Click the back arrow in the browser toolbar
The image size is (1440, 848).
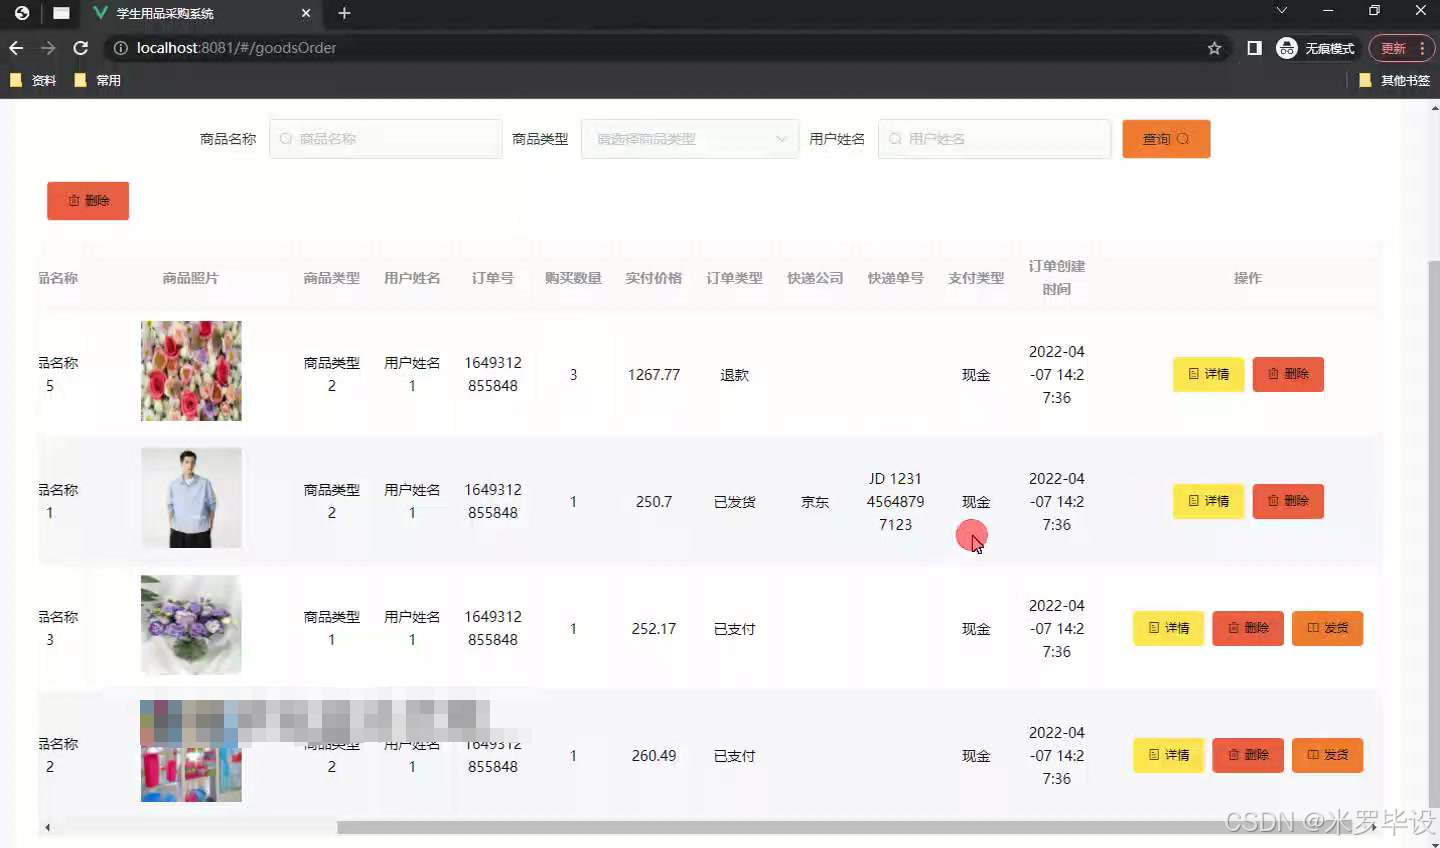[x=16, y=47]
